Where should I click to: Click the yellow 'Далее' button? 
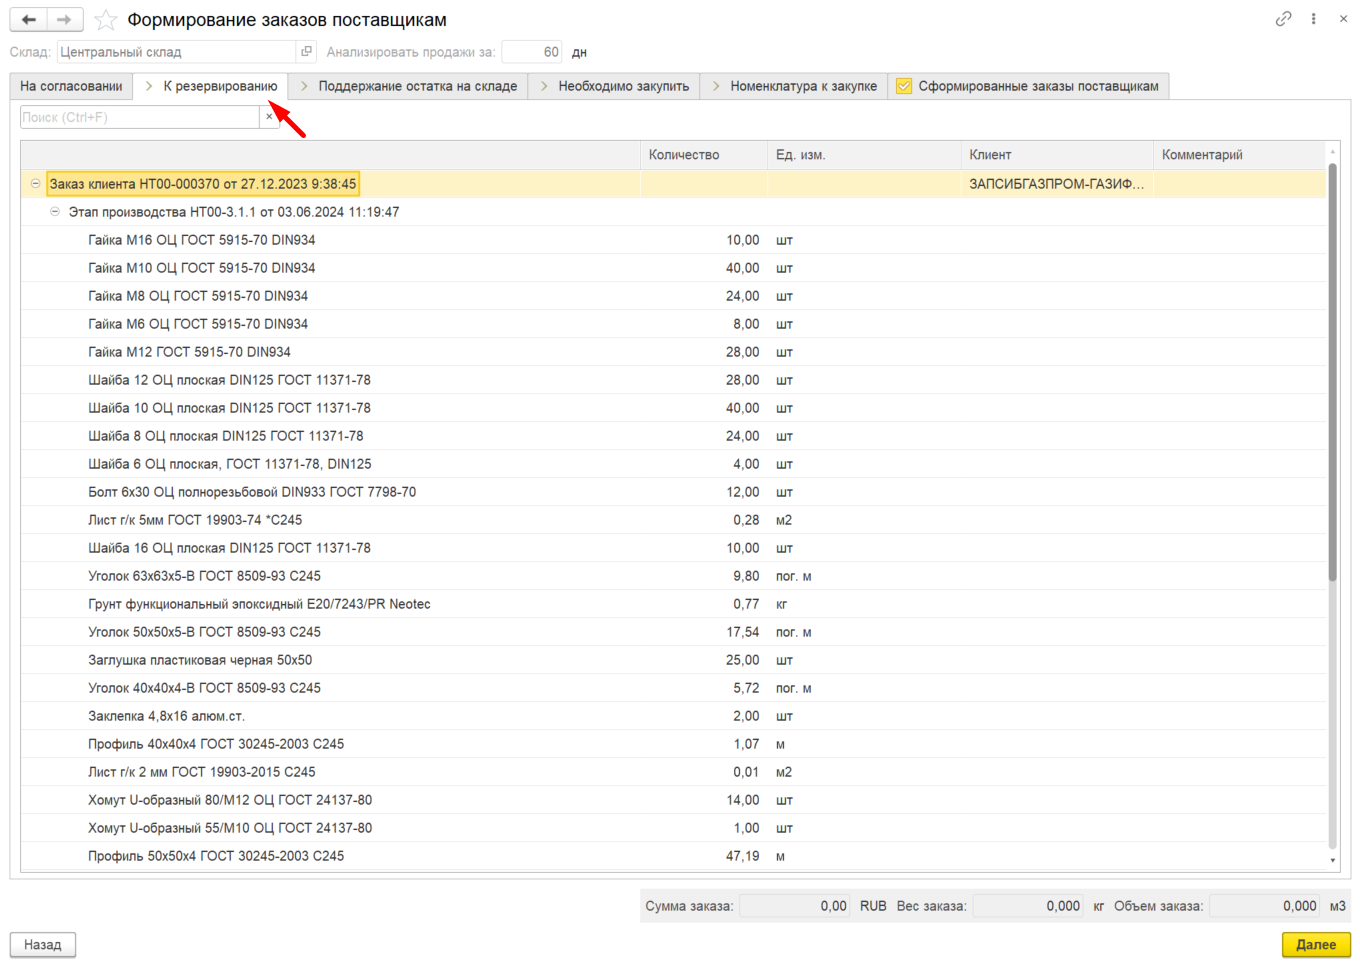click(1316, 945)
